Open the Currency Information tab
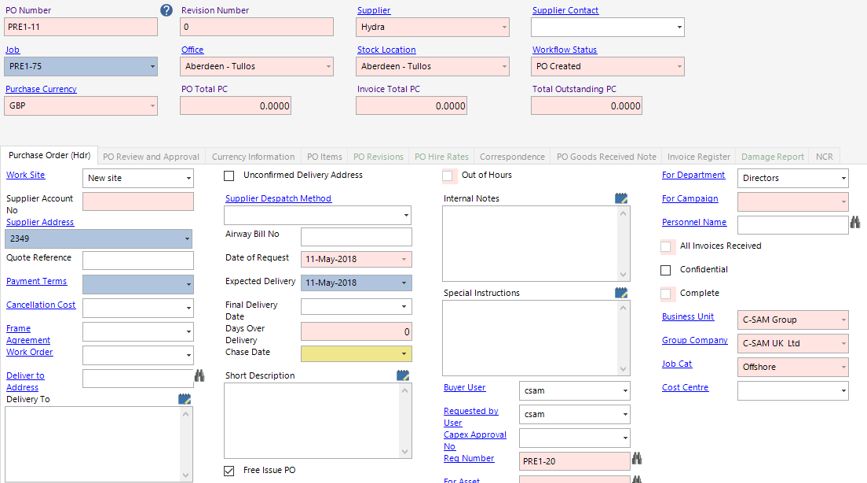Image resolution: width=867 pixels, height=483 pixels. pyautogui.click(x=253, y=157)
